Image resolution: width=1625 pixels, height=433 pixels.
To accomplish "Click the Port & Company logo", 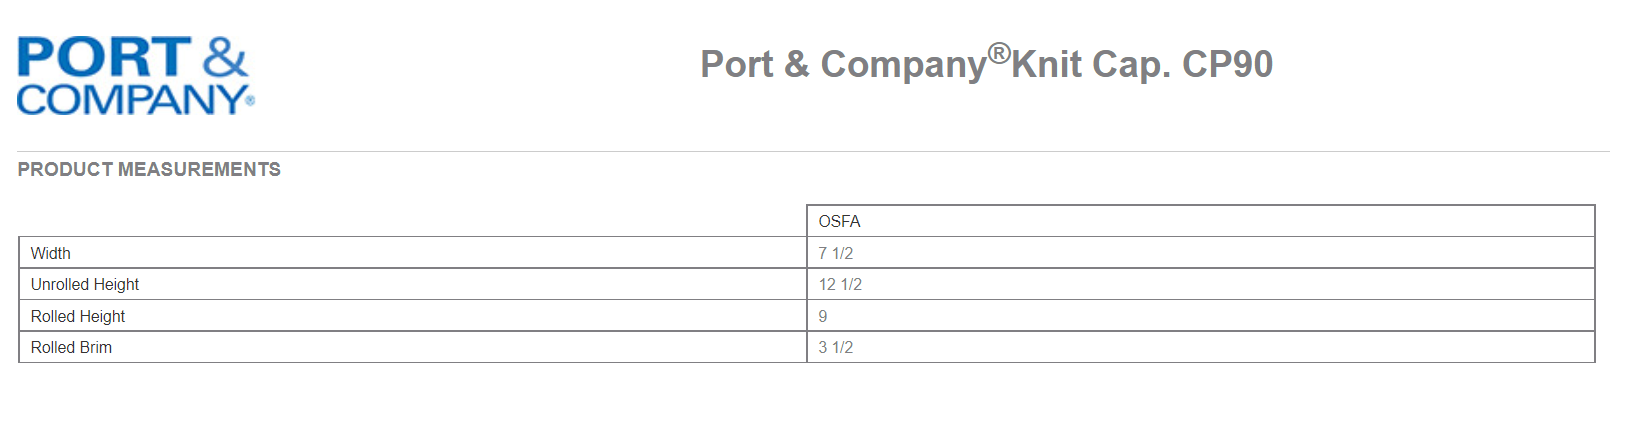I will tap(135, 76).
